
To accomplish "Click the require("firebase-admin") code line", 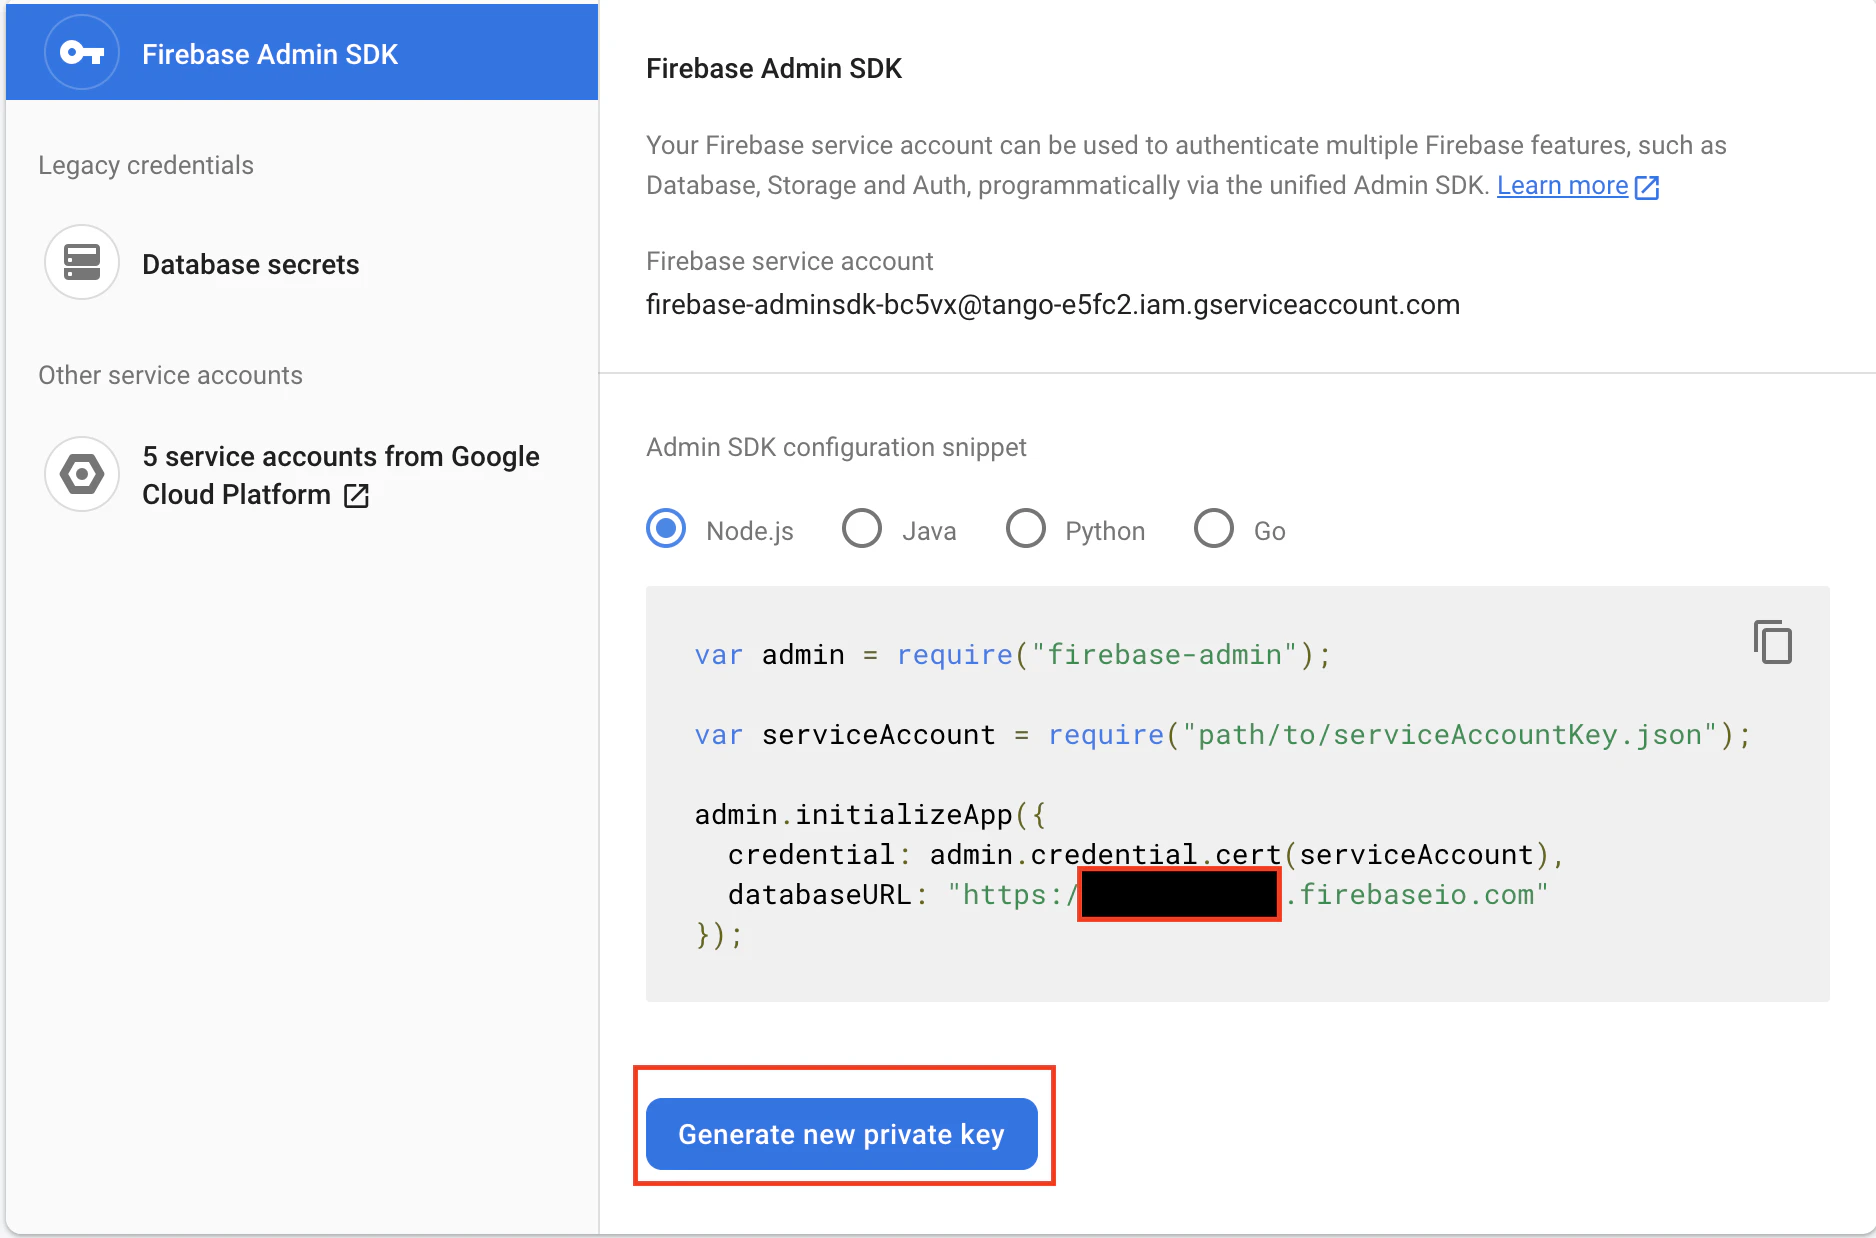I will (x=1013, y=655).
